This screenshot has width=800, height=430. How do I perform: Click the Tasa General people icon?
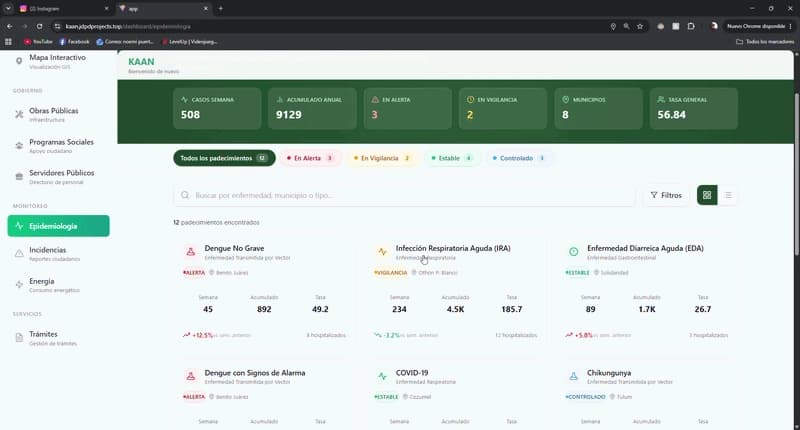click(x=661, y=99)
